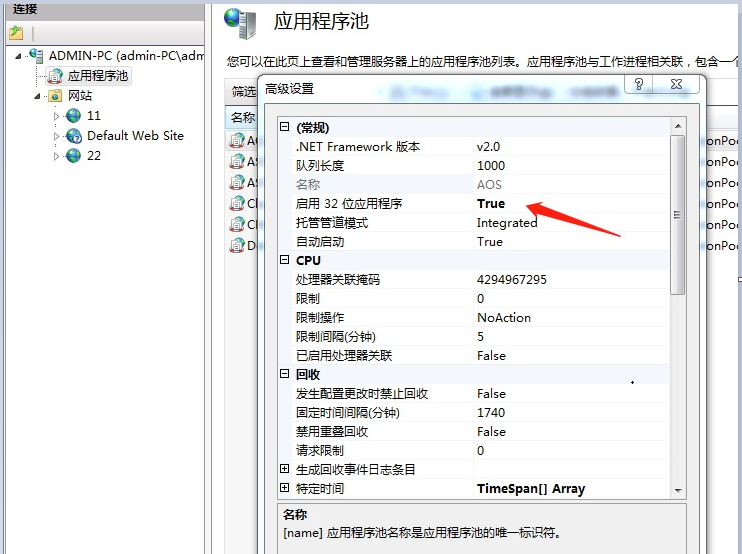742x554 pixels.
Task: Collapse the CPU property section
Action: tap(284, 260)
